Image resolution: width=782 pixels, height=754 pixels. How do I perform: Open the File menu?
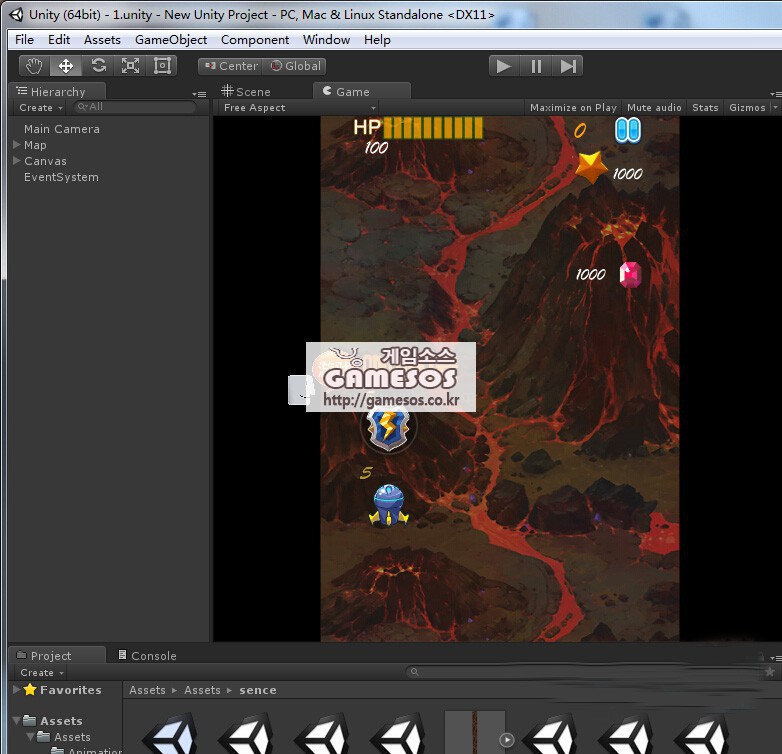24,40
